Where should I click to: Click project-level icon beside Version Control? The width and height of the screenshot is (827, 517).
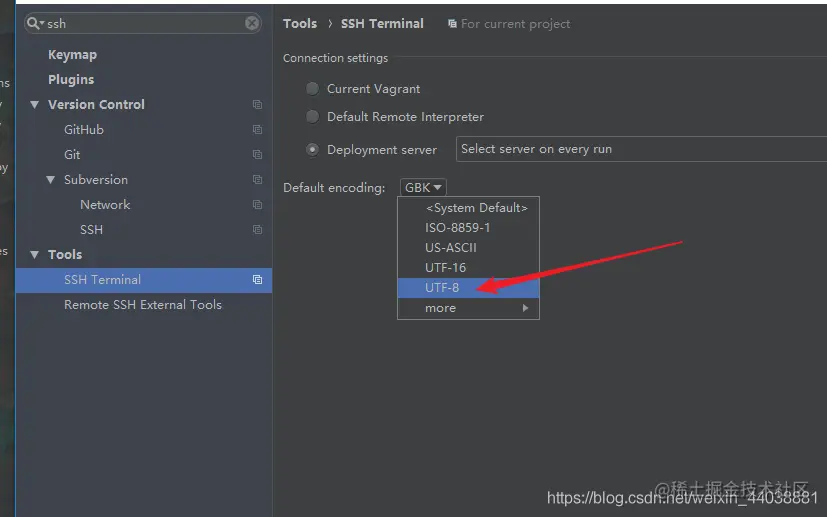pyautogui.click(x=257, y=104)
